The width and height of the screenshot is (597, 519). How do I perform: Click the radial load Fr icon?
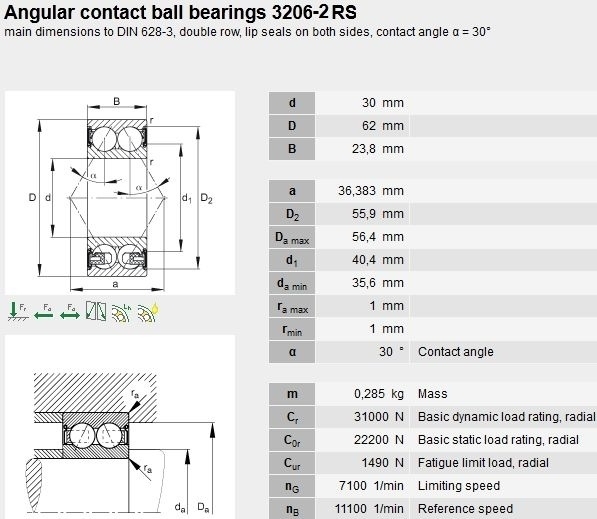point(18,312)
